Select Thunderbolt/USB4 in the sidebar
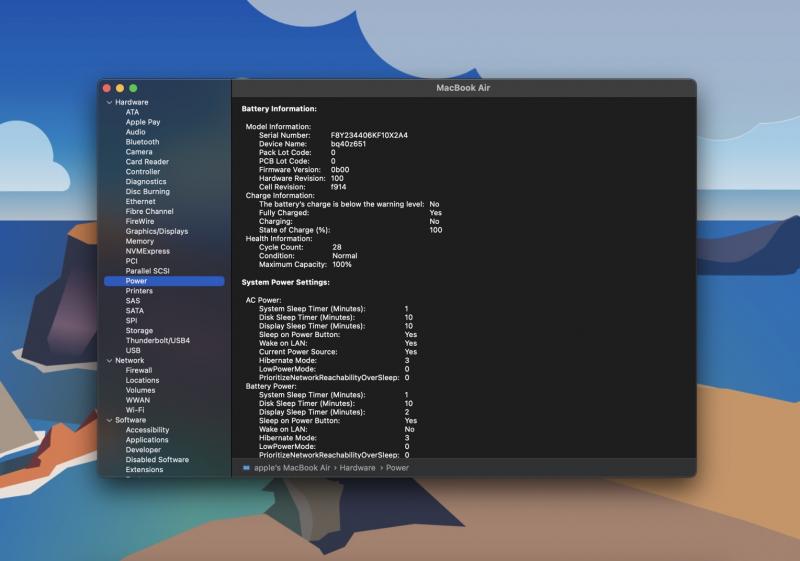This screenshot has height=561, width=800. pos(158,341)
